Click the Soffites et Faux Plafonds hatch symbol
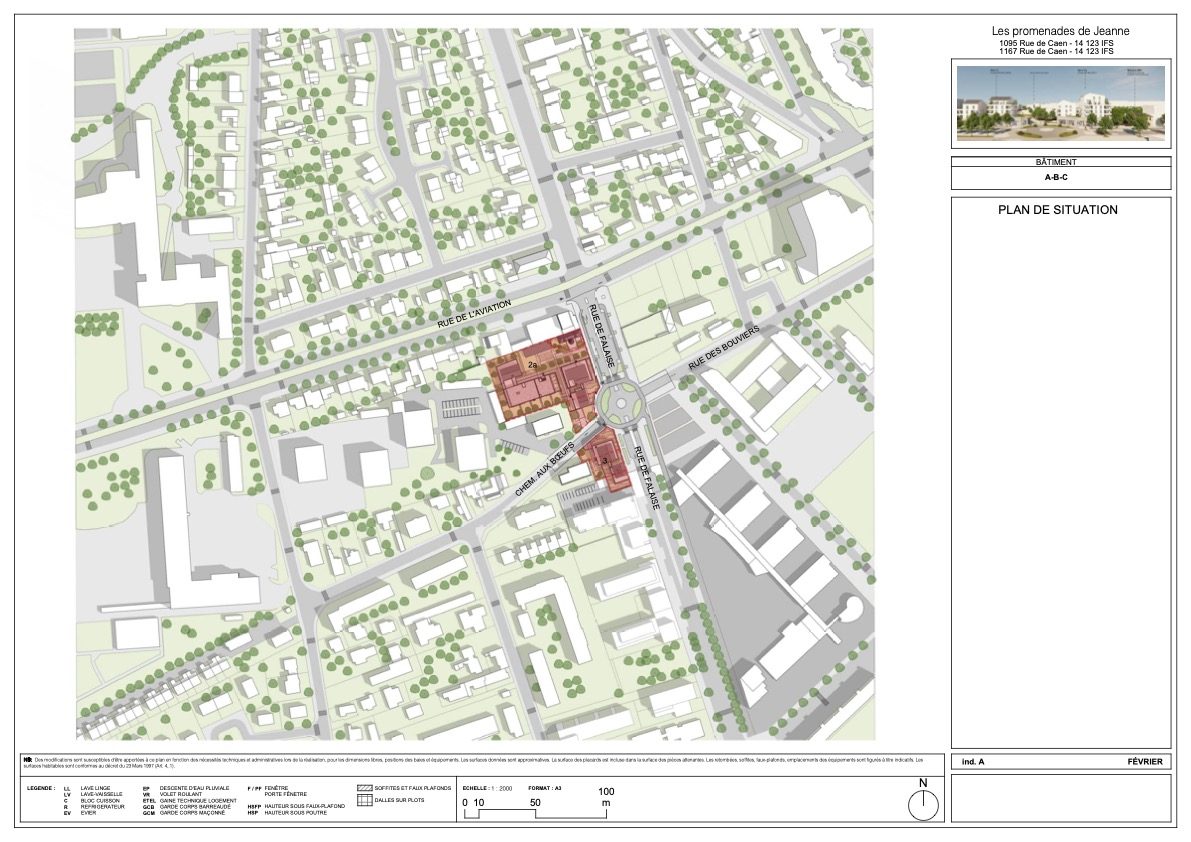 (365, 789)
